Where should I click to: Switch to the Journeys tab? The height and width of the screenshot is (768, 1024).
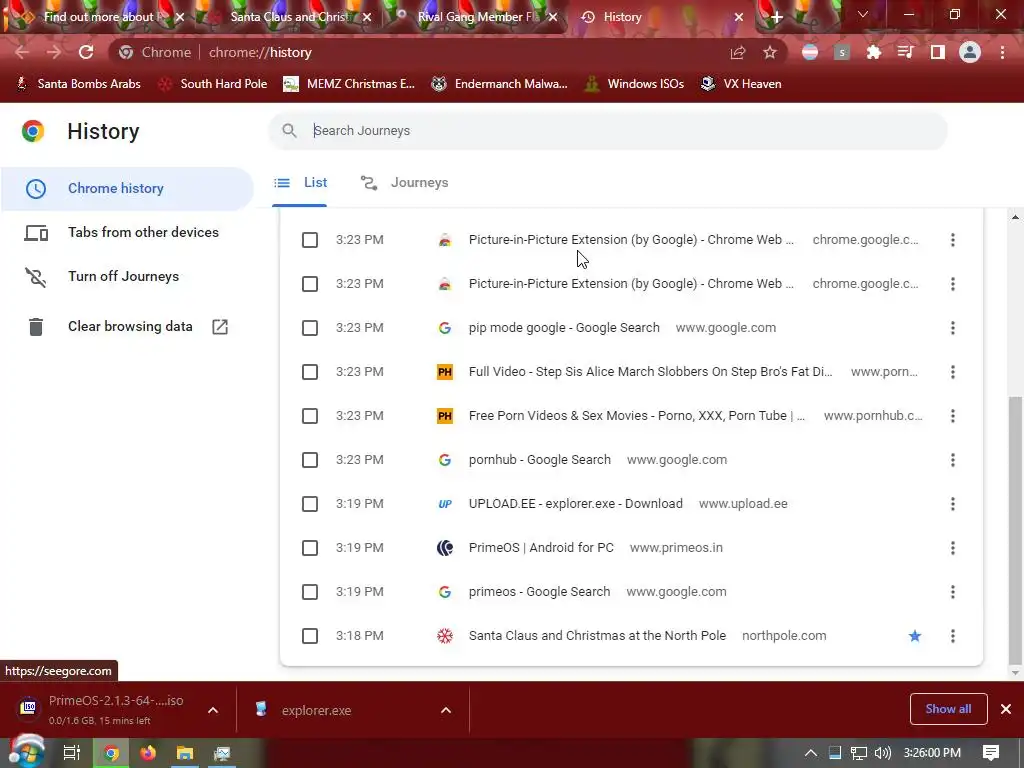tap(405, 183)
